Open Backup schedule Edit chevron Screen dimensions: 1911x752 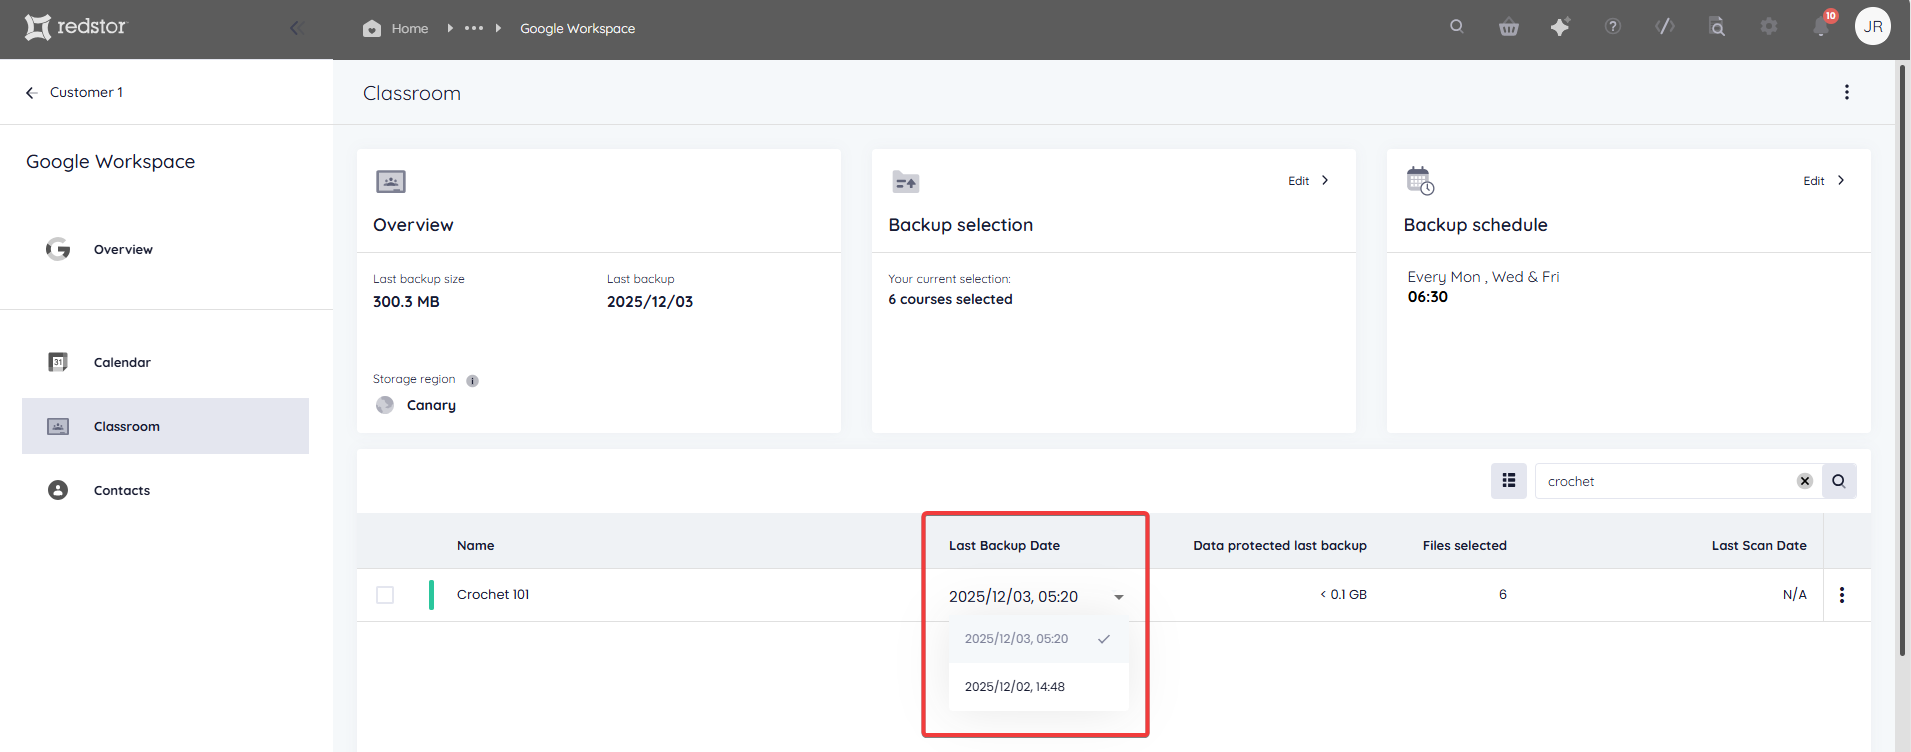[1841, 181]
